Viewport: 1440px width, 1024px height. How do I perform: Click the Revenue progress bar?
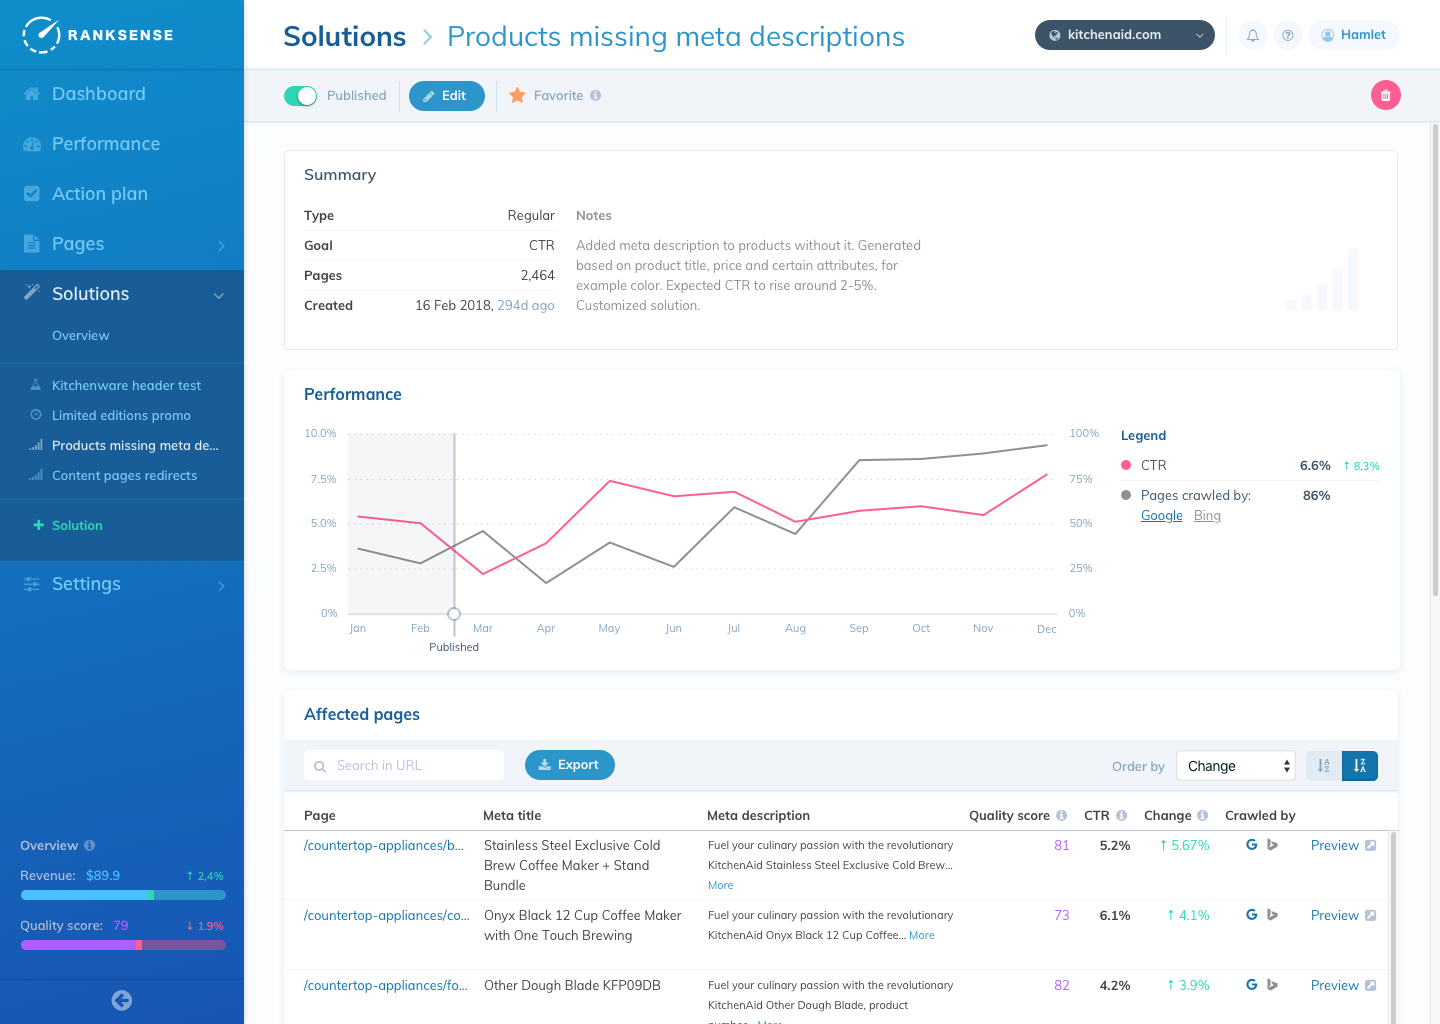123,895
